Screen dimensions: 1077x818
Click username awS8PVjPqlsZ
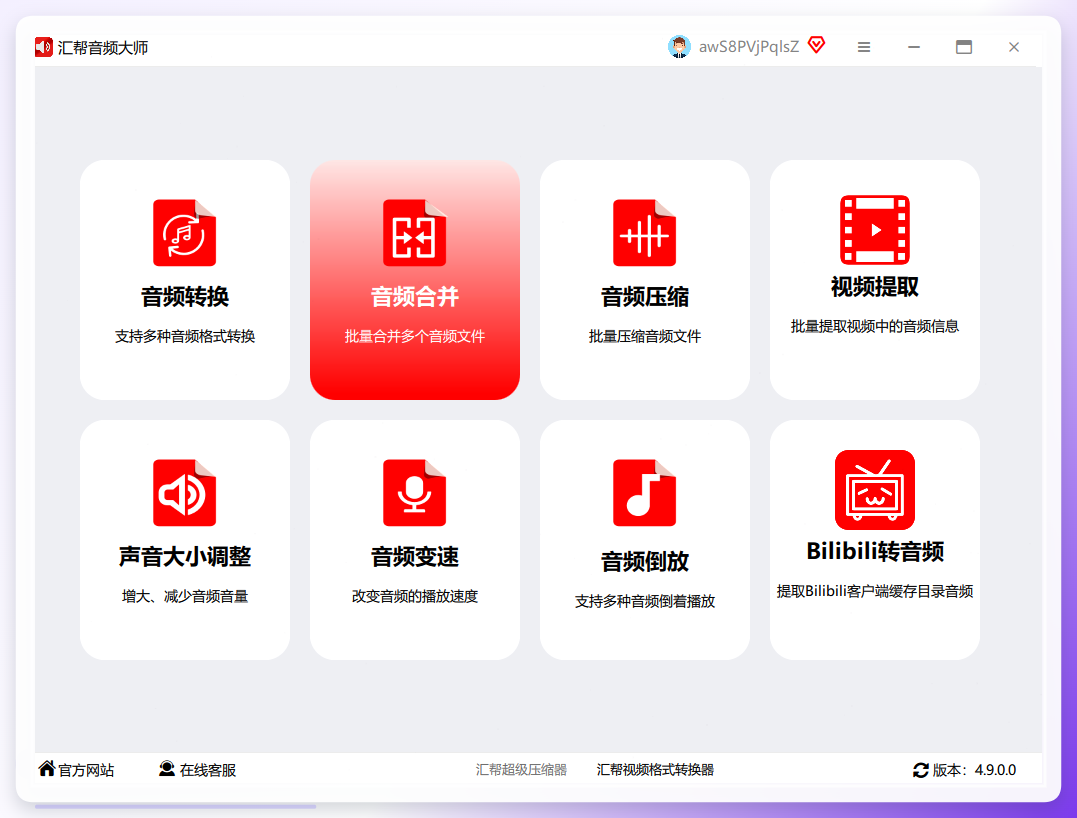click(x=749, y=47)
